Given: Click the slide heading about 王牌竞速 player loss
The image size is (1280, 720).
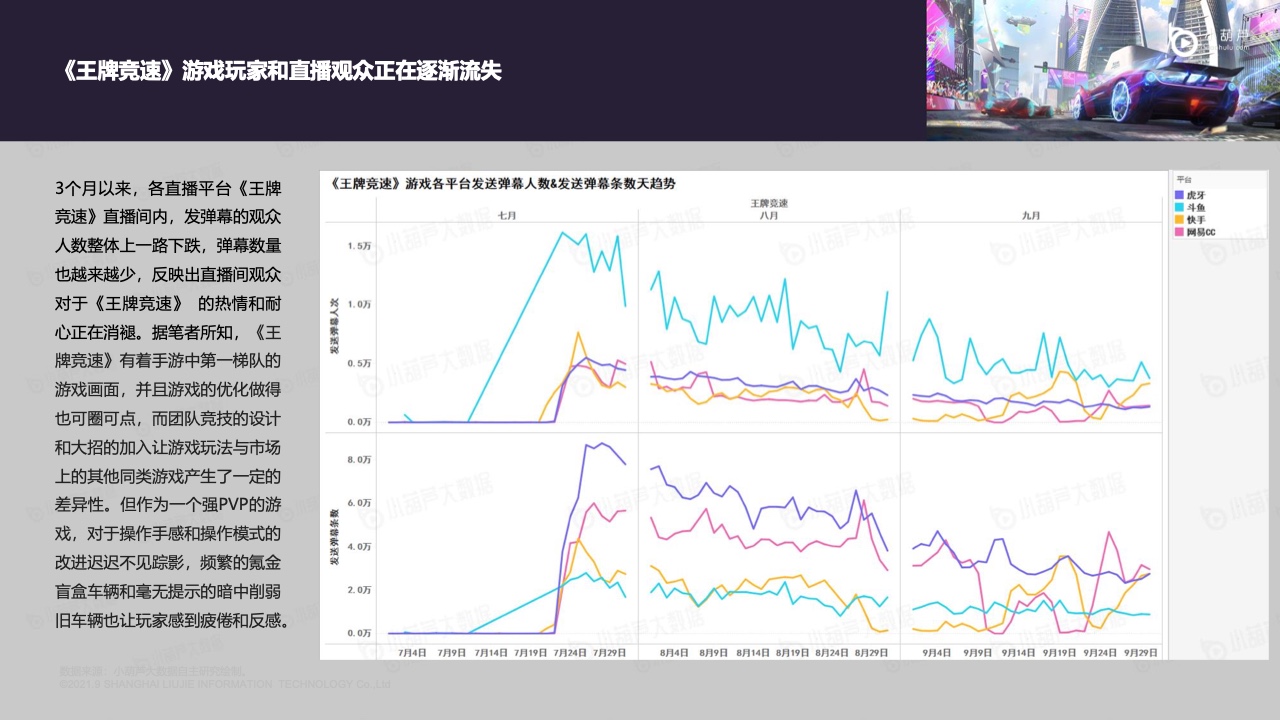Looking at the screenshot, I should point(281,71).
